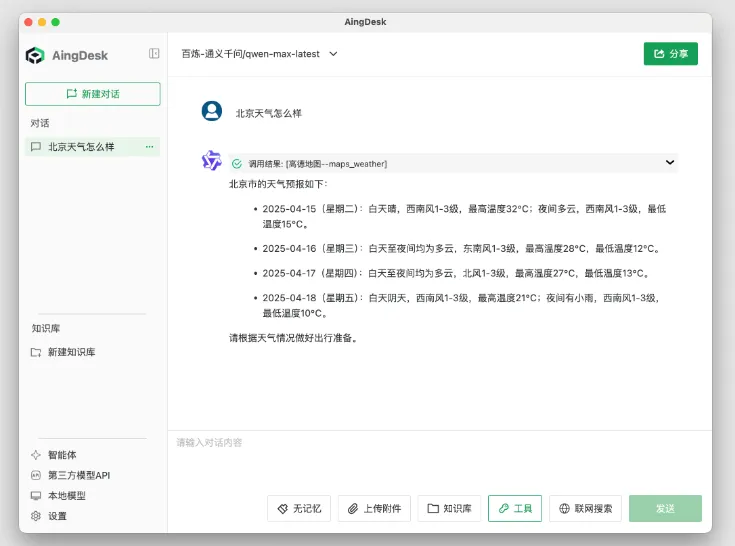Share the conversation with 分享 button
This screenshot has width=735, height=546.
click(x=670, y=54)
